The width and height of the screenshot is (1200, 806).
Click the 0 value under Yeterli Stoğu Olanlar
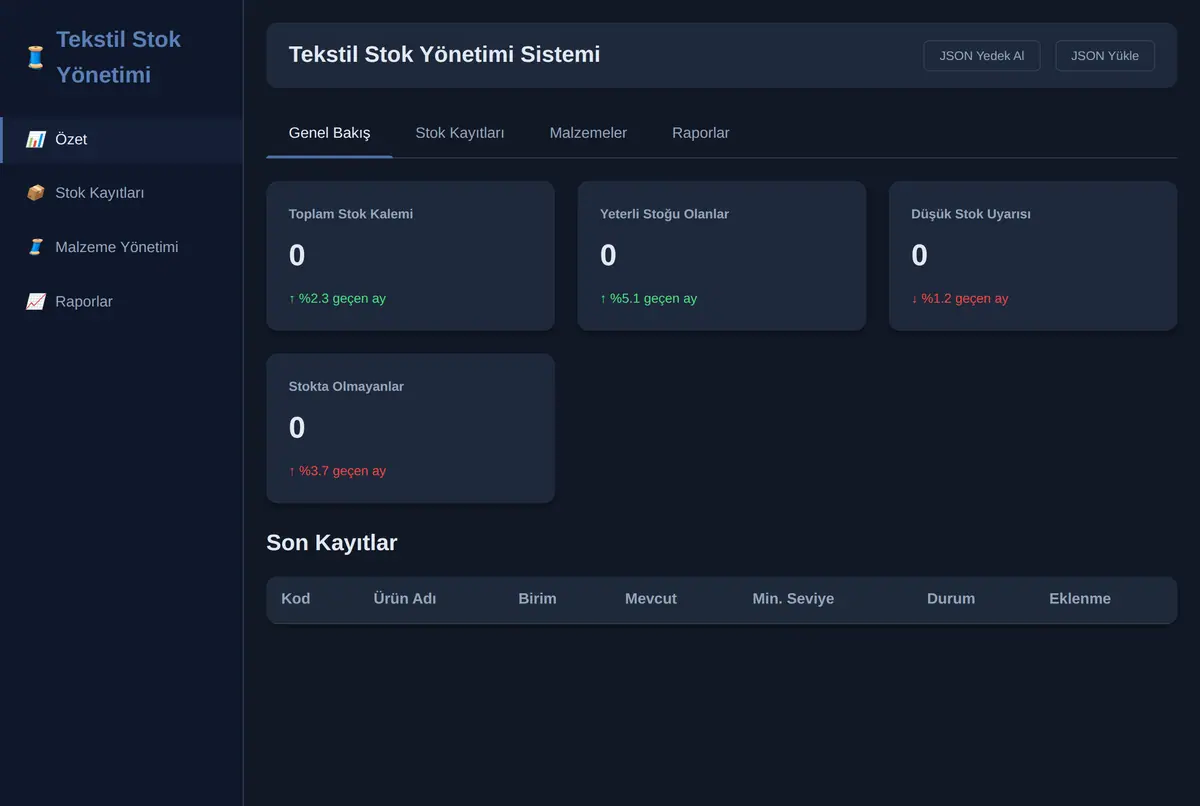608,256
